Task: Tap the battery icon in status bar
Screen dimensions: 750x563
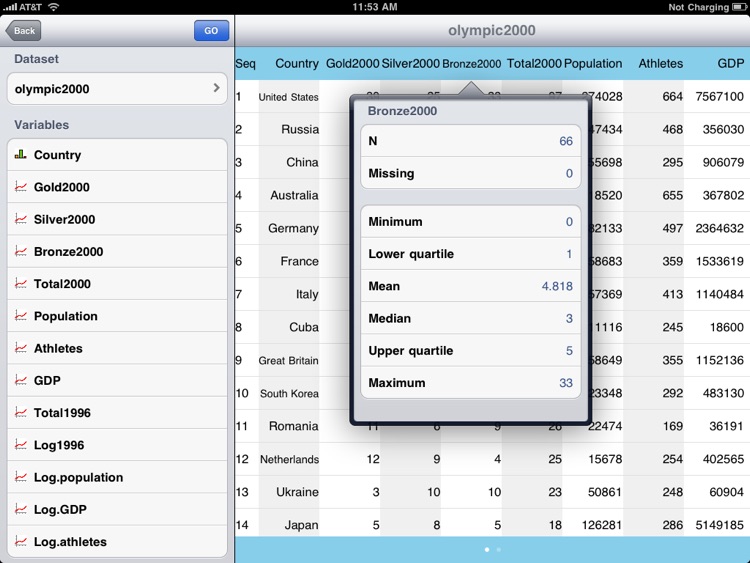Action: tap(739, 7)
